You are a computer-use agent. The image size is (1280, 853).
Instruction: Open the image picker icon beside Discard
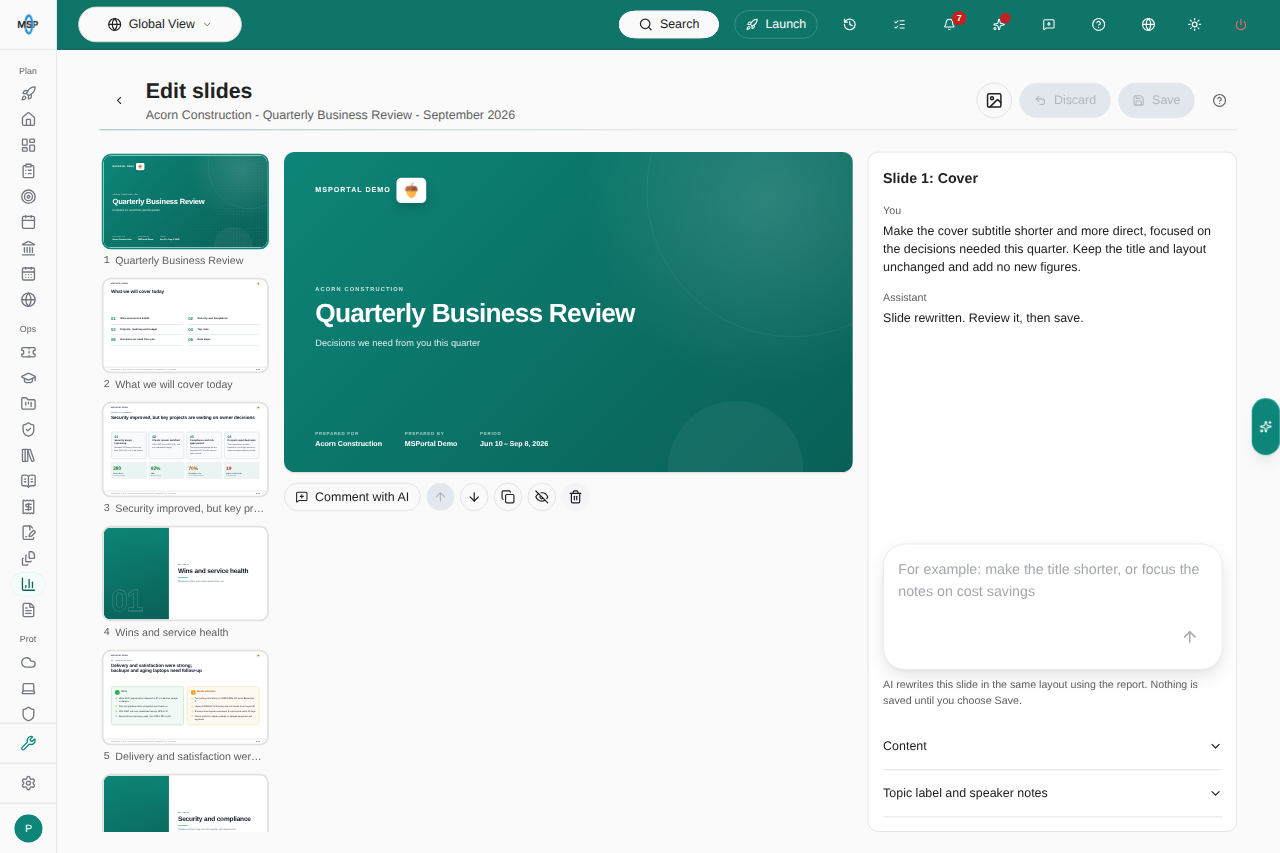[994, 100]
